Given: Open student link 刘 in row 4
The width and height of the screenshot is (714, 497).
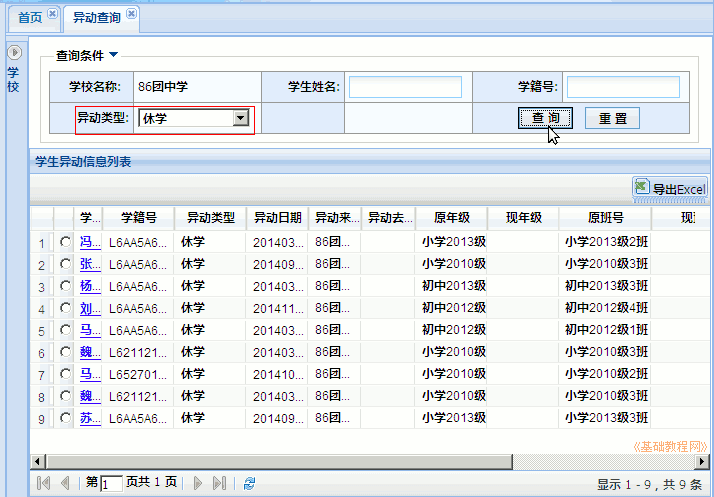Looking at the screenshot, I should [x=90, y=308].
